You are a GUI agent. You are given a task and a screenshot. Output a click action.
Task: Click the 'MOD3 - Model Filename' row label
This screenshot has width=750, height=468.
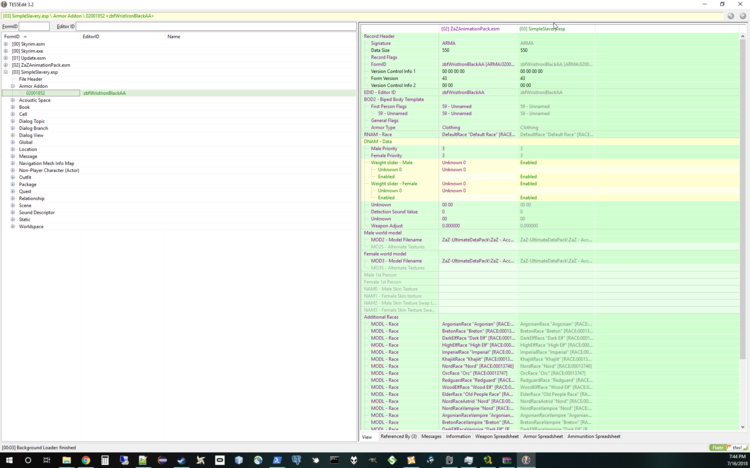click(x=397, y=261)
